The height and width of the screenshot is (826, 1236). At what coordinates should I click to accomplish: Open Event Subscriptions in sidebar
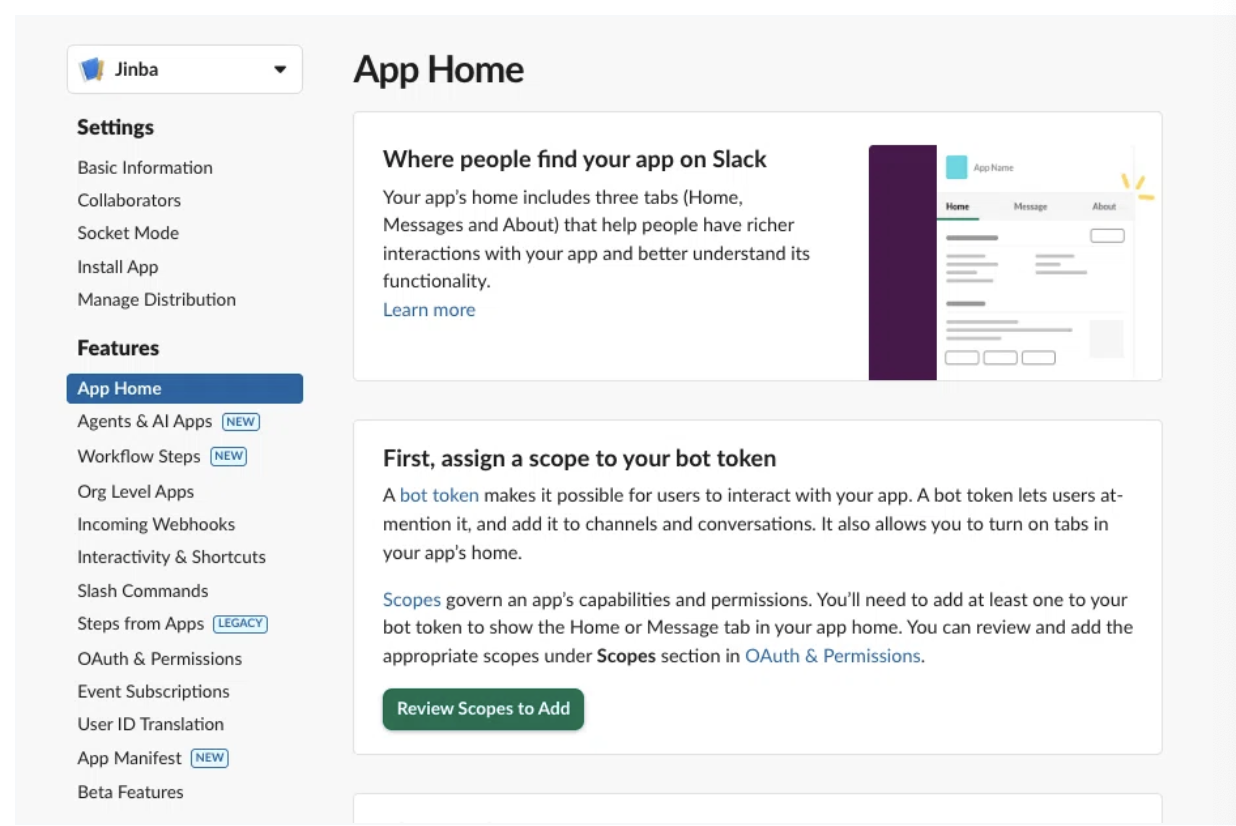pyautogui.click(x=153, y=691)
